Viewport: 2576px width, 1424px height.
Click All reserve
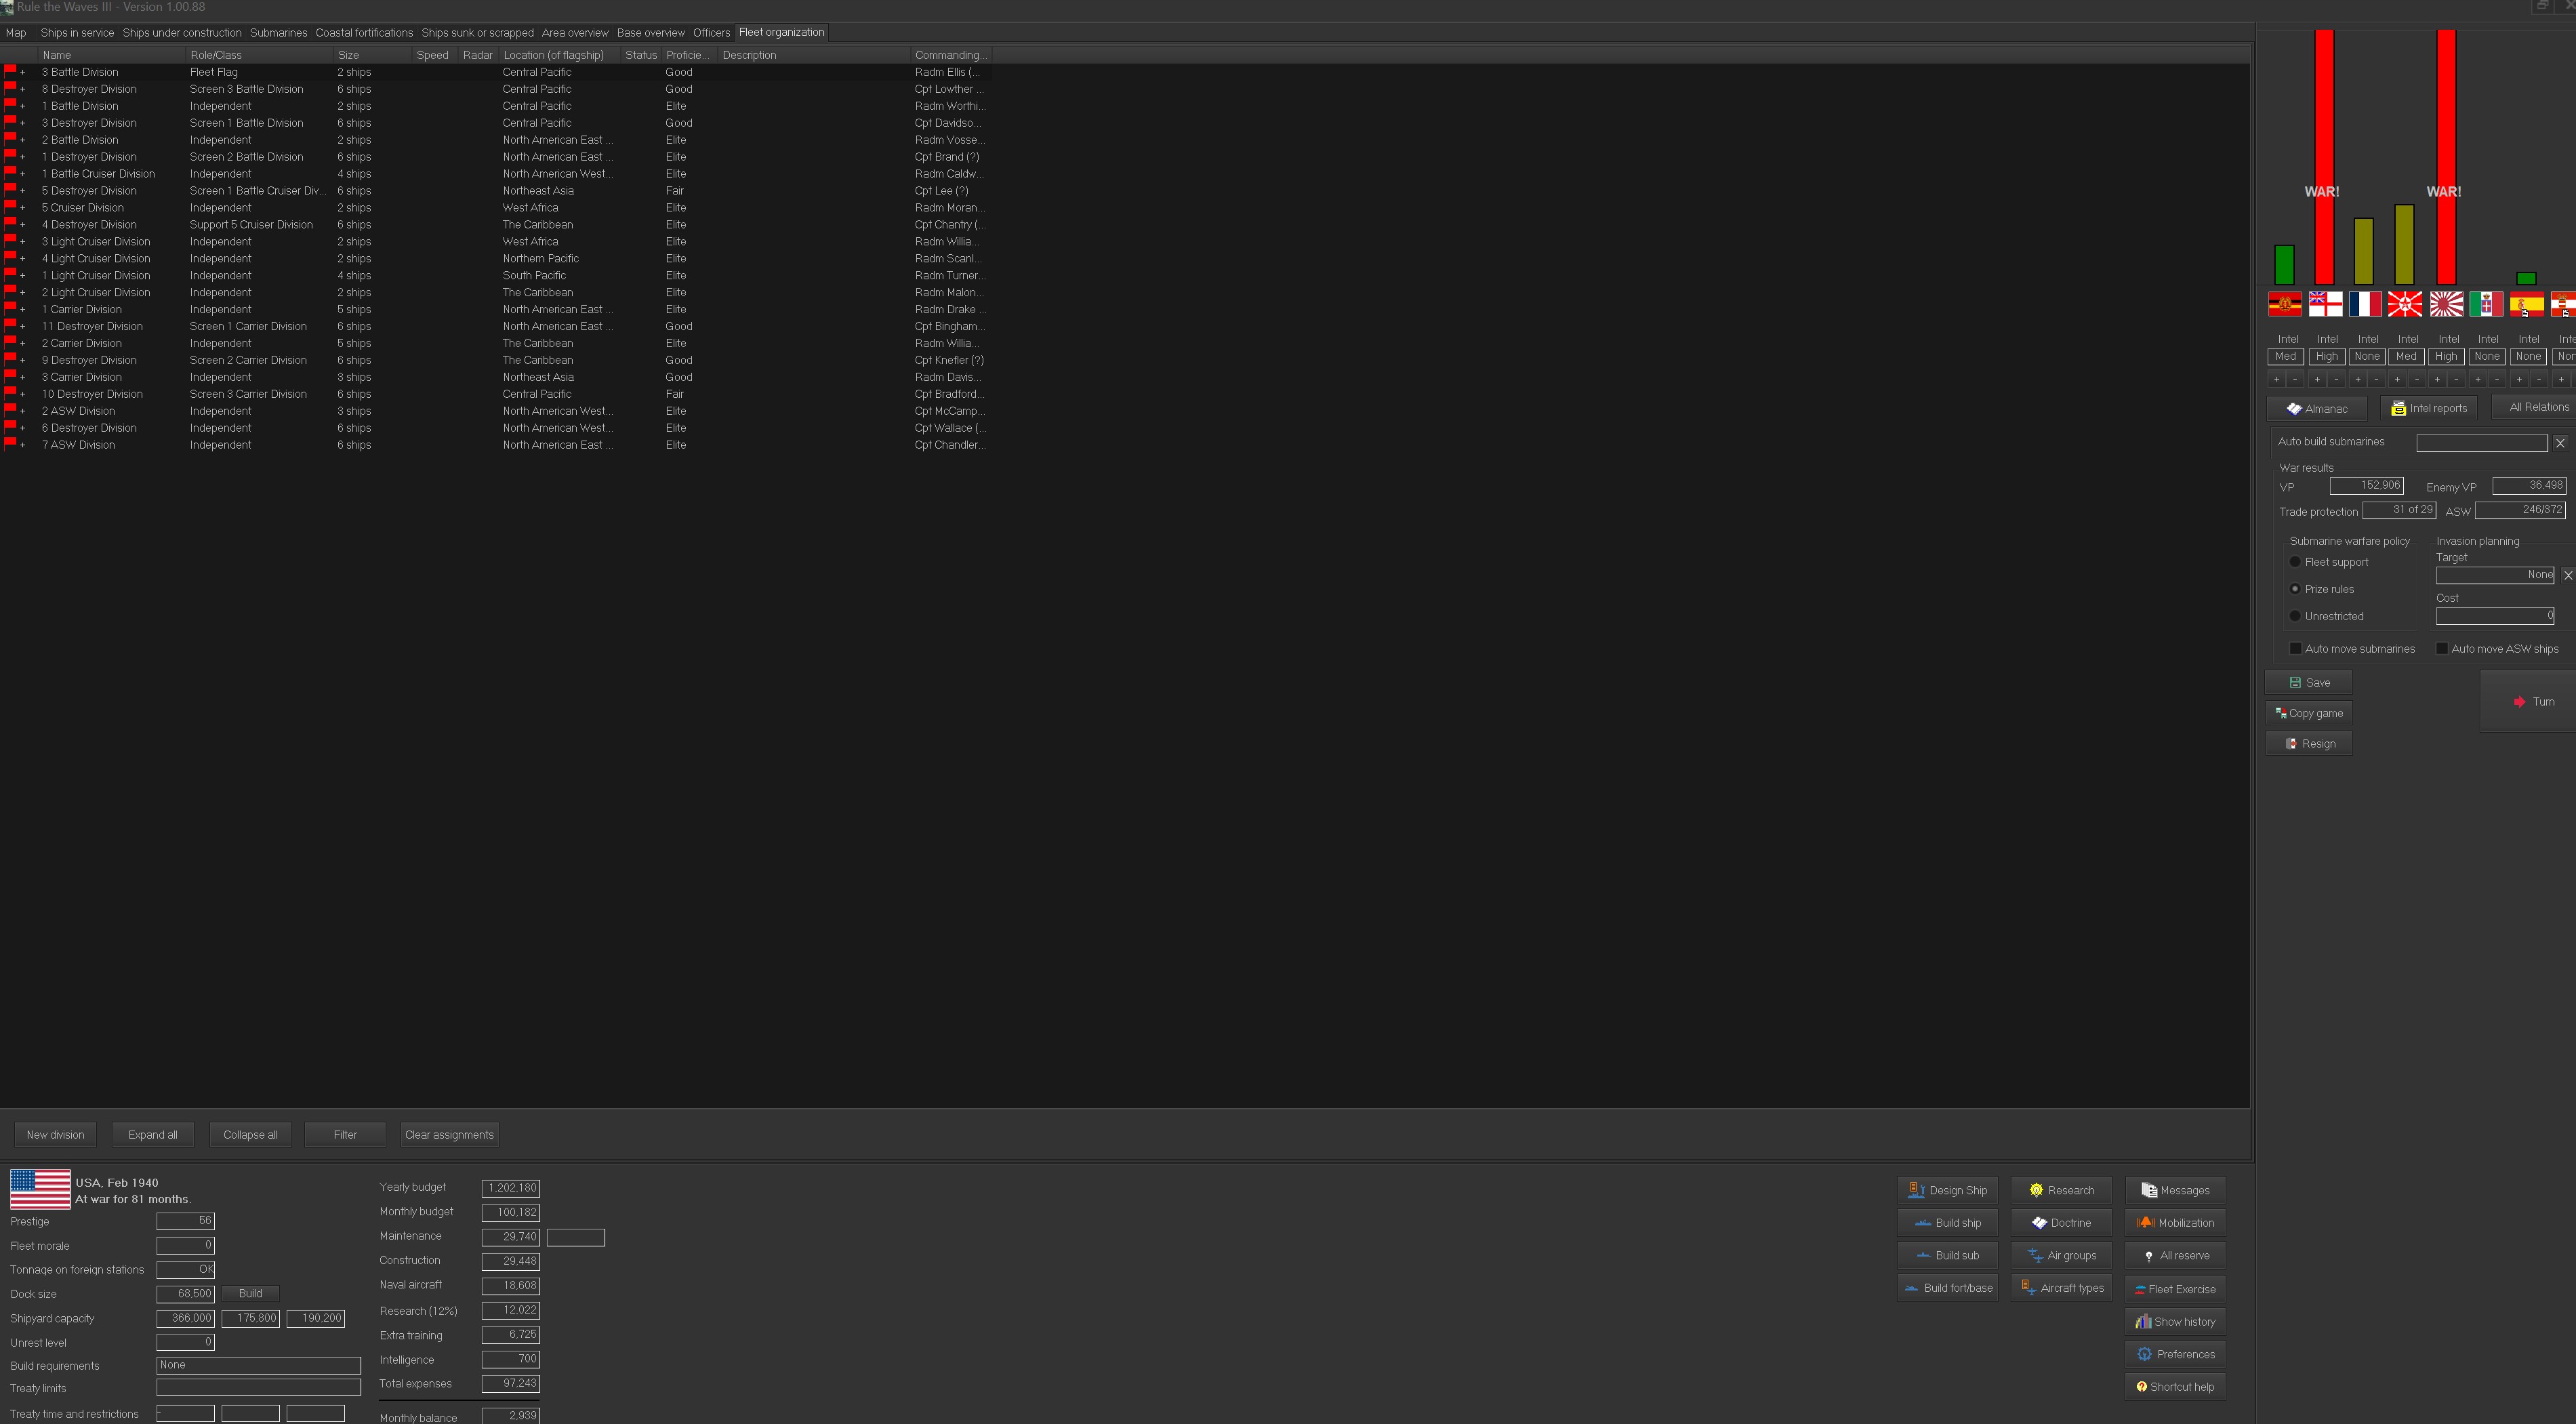tap(2175, 1255)
